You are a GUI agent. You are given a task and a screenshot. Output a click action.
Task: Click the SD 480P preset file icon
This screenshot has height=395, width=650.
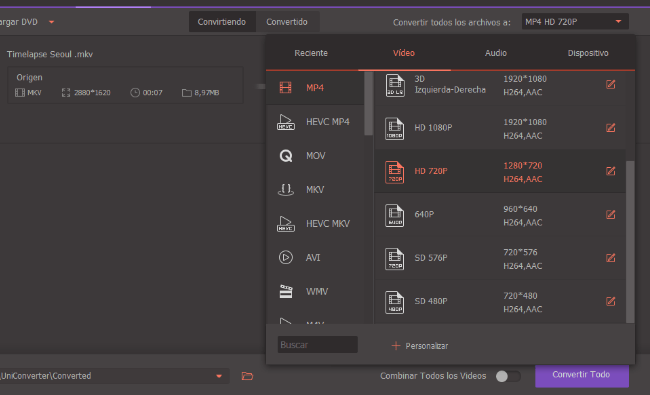click(x=394, y=302)
